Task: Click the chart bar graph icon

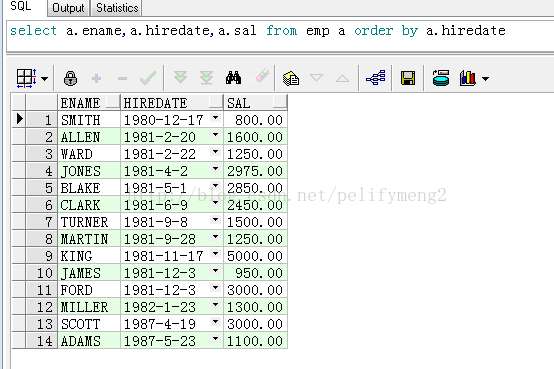Action: click(467, 78)
